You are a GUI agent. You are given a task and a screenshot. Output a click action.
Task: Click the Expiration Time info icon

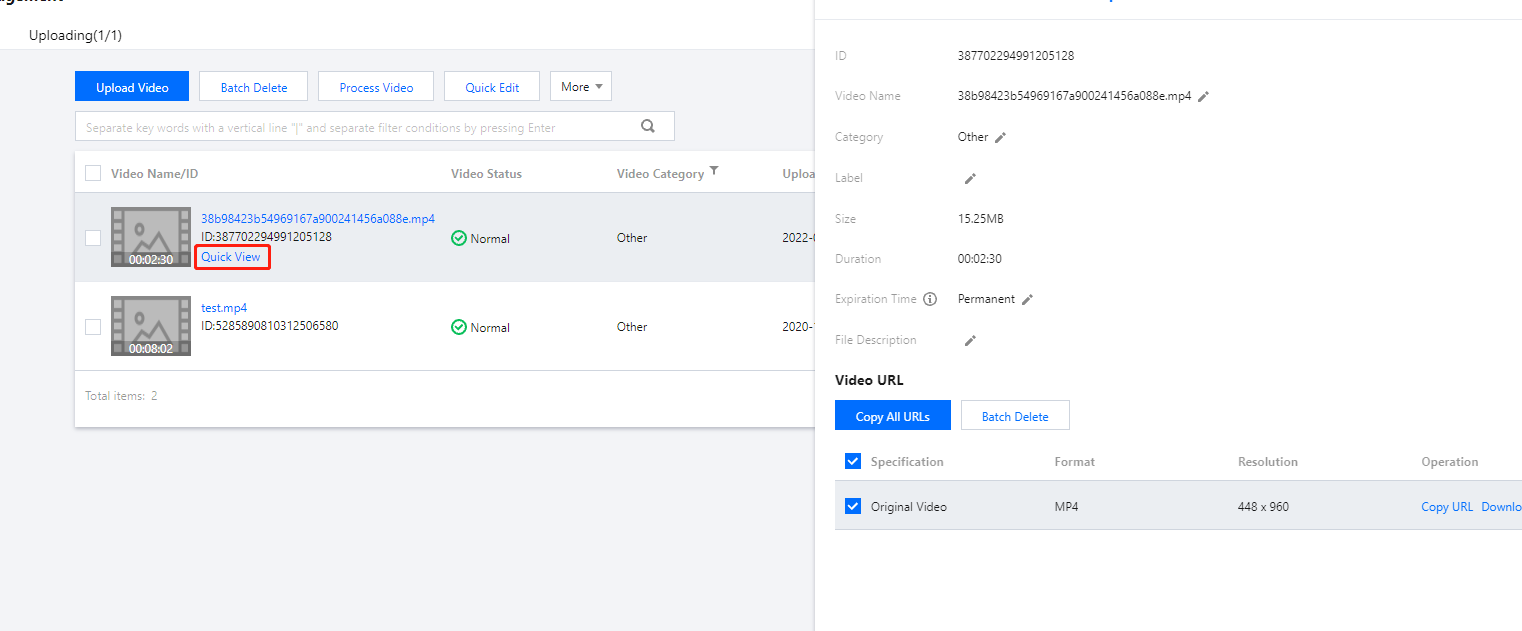coord(930,299)
